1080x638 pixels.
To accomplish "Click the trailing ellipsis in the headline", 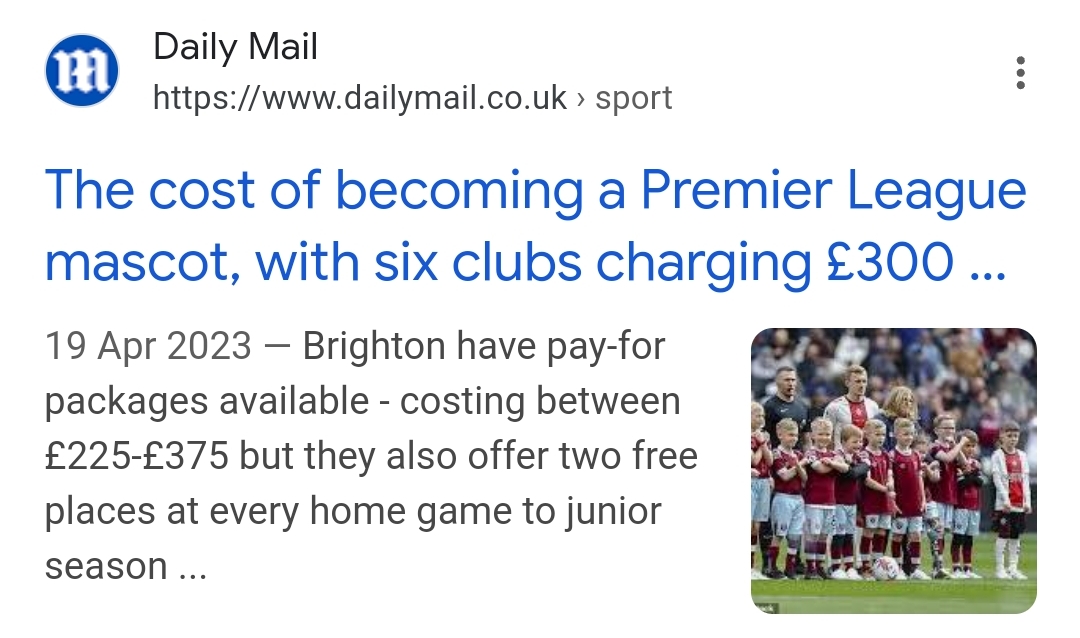I will (988, 263).
